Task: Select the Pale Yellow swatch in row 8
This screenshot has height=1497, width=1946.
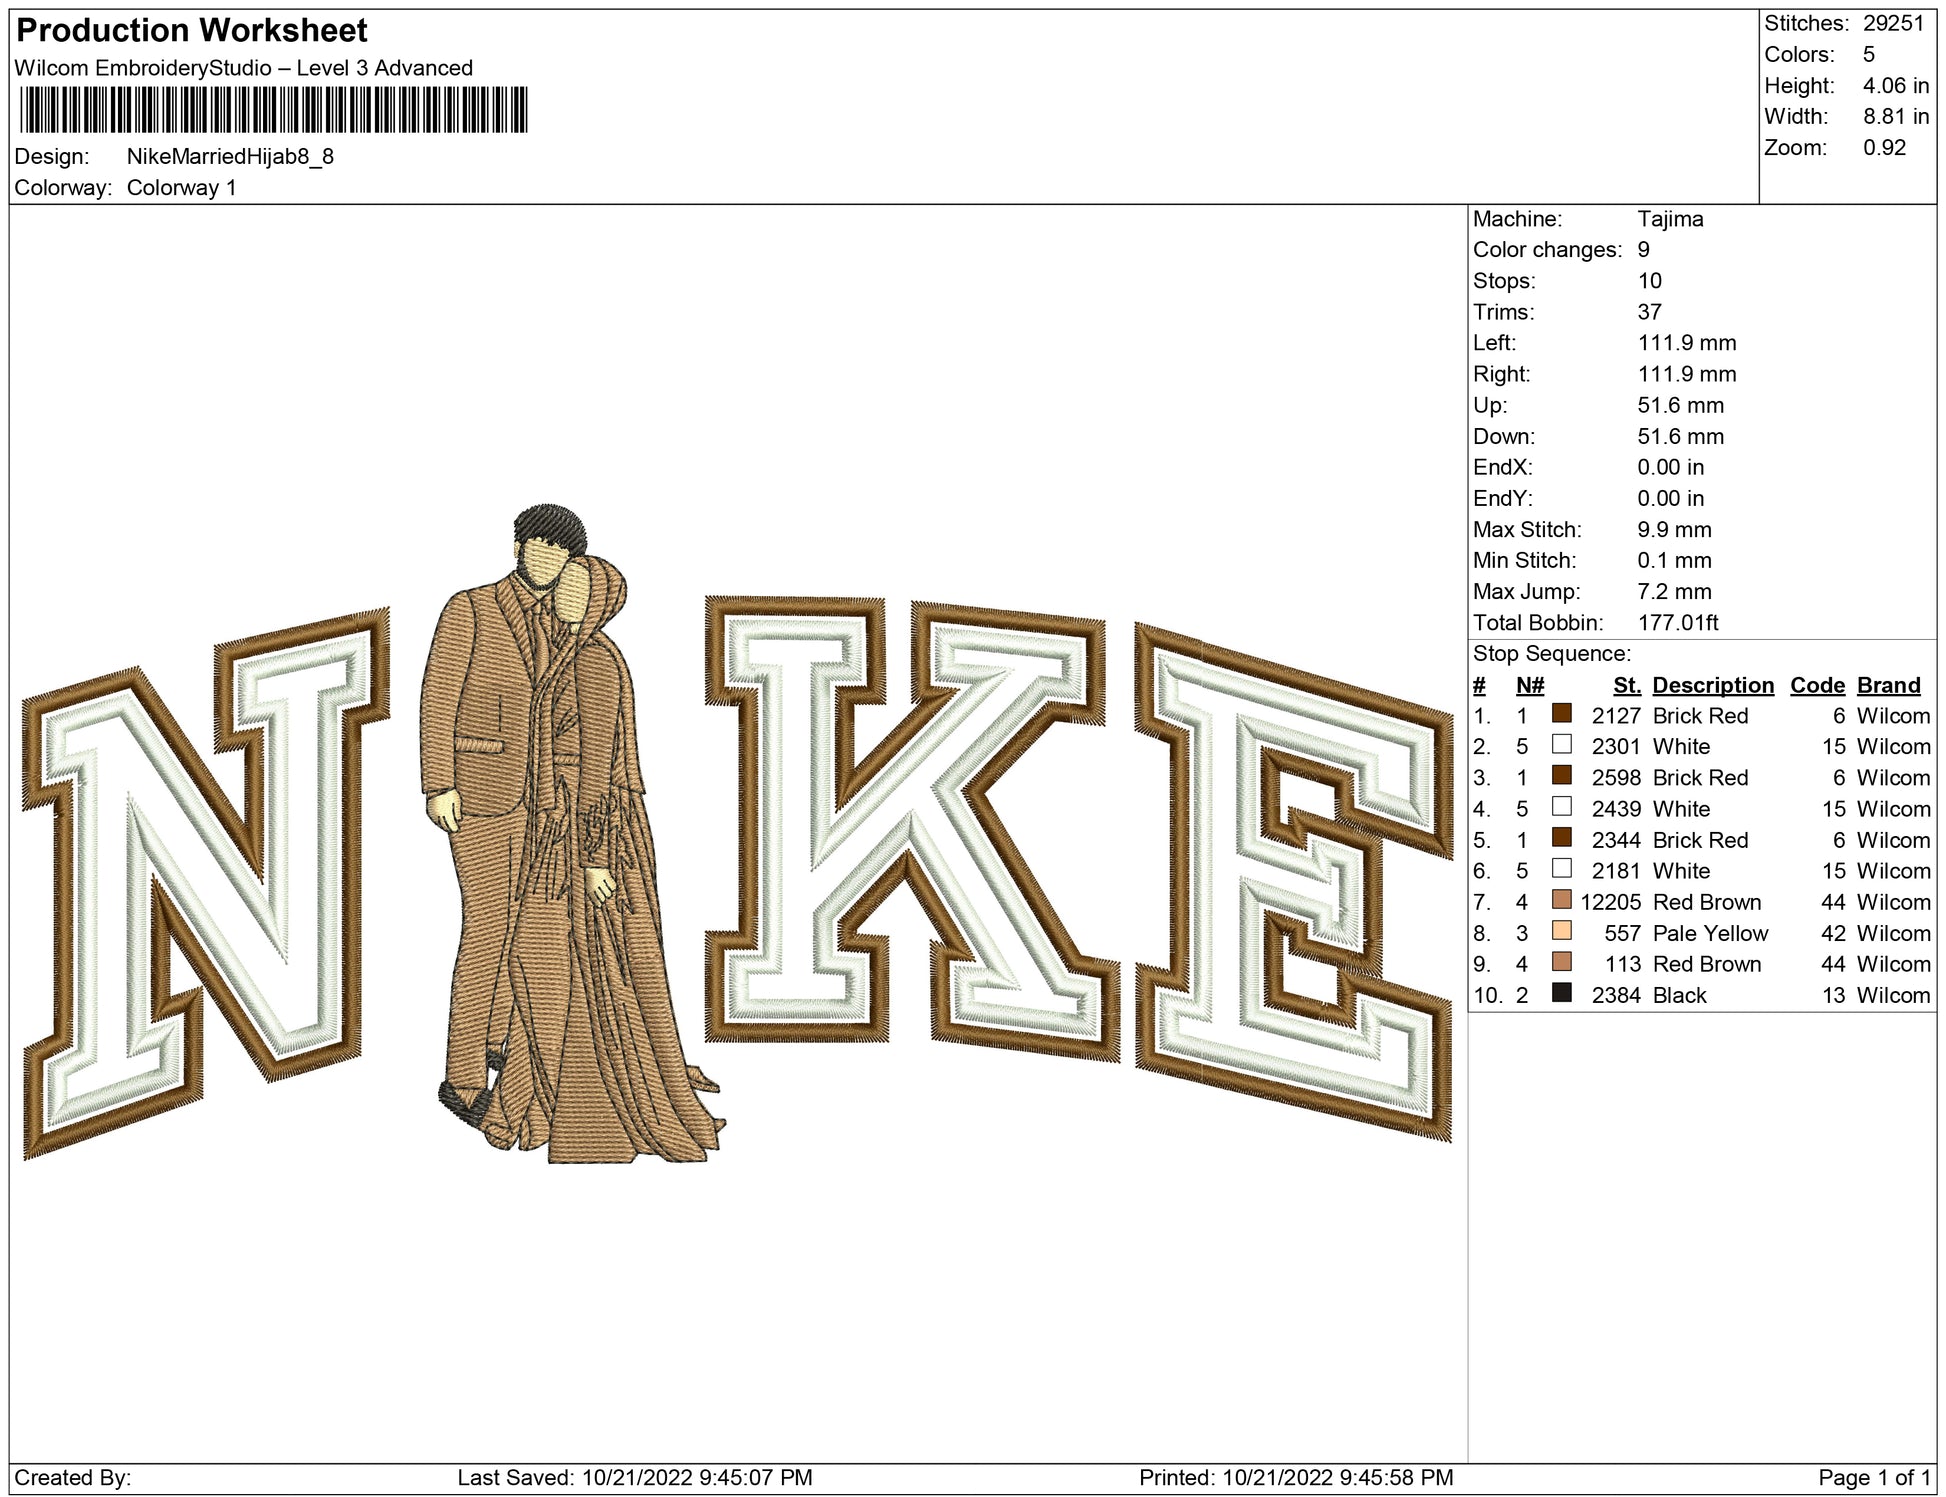Action: pos(1561,931)
